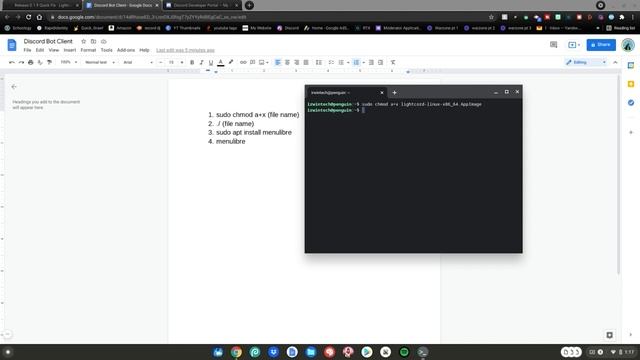
Task: Click the Redo icon in Docs toolbar
Action: (x=21, y=62)
